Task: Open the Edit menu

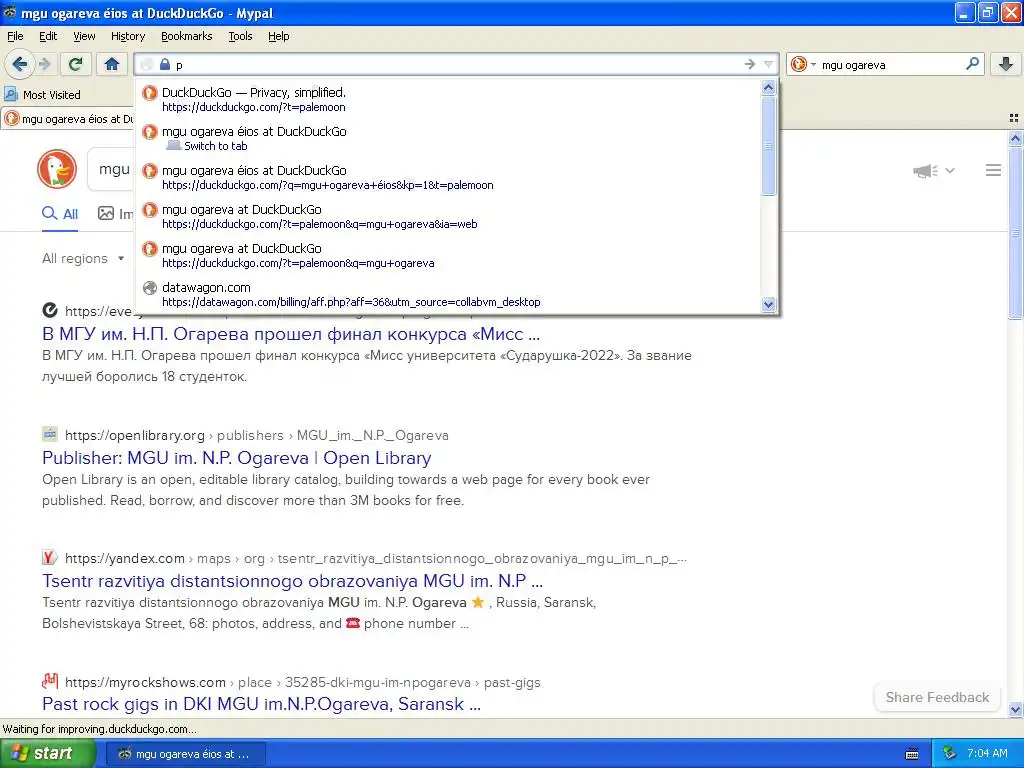Action: pos(48,36)
